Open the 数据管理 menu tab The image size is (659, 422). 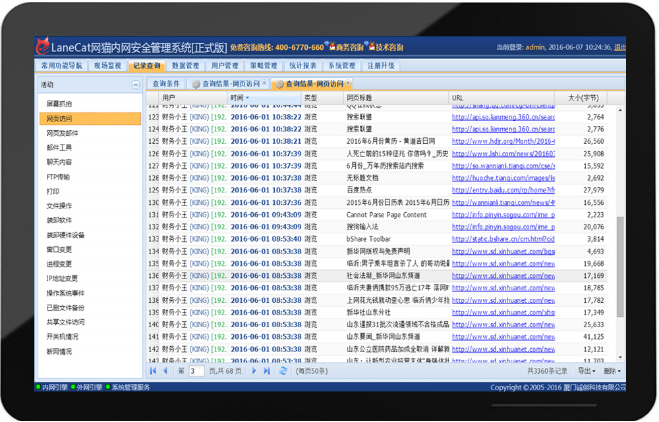(x=185, y=66)
